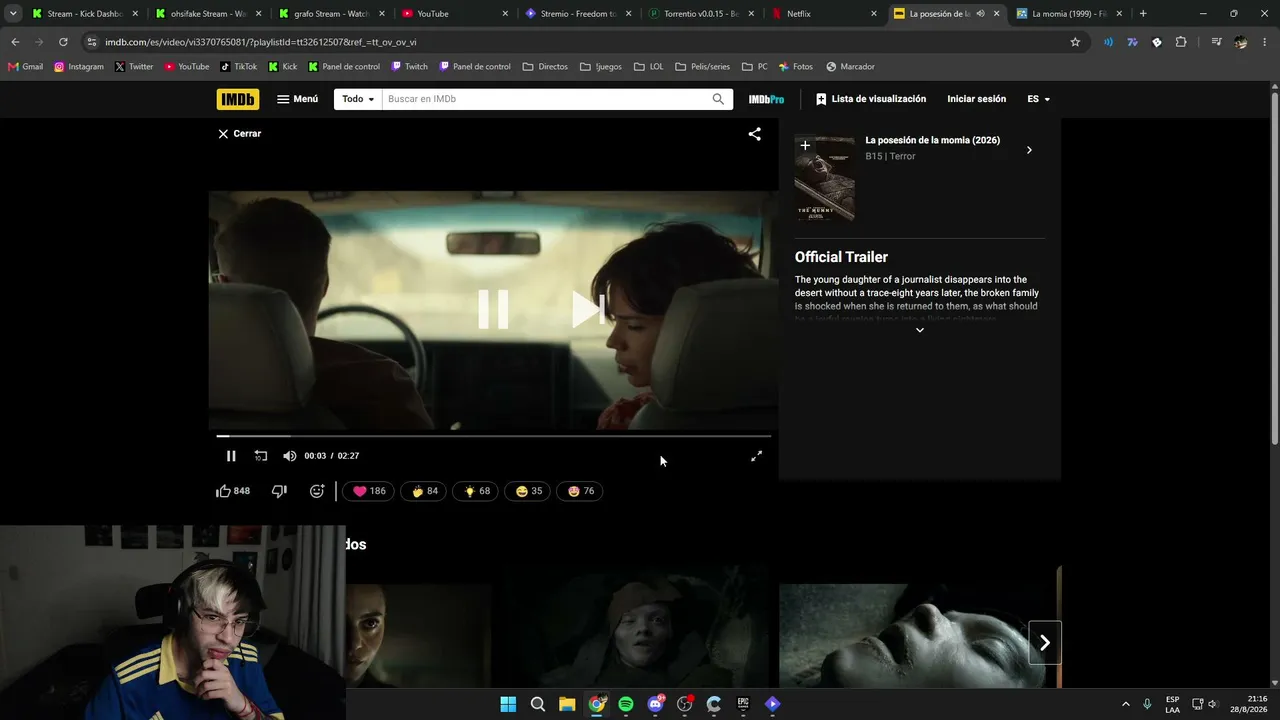Expand the Directos bookmark folder
The width and height of the screenshot is (1280, 720).
(545, 67)
